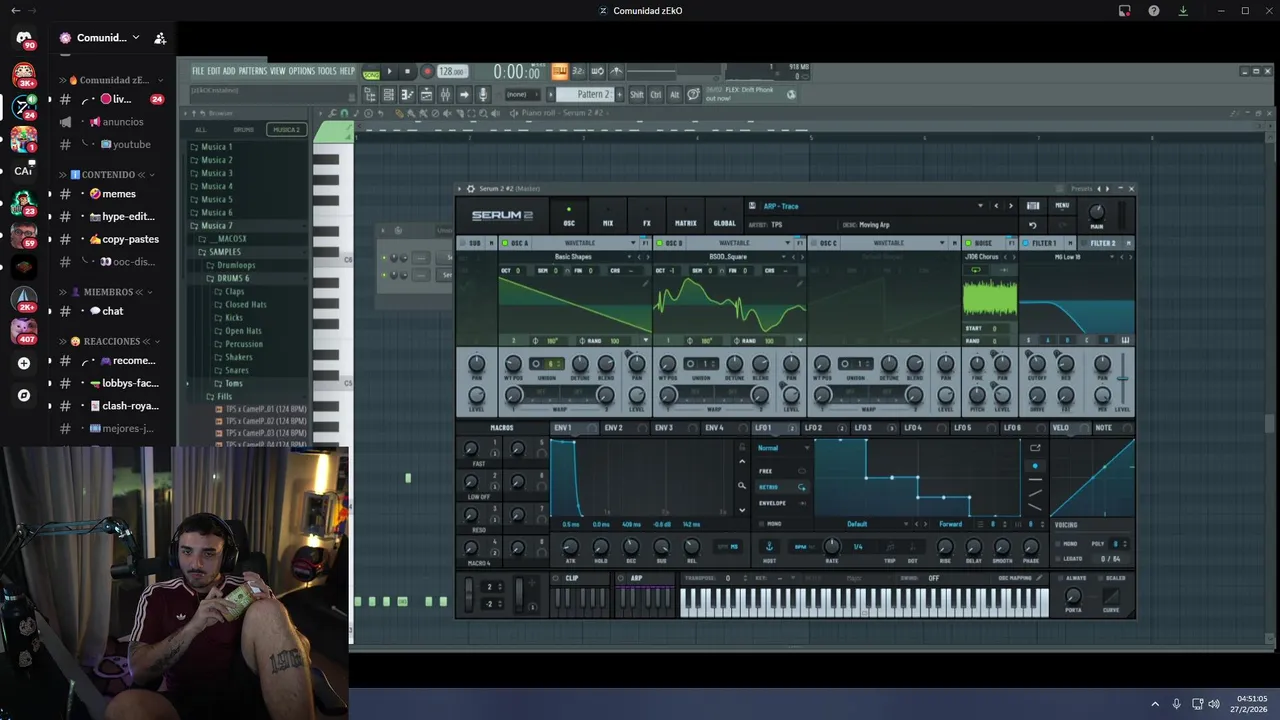Open Discord direct messages icon

pyautogui.click(x=24, y=38)
